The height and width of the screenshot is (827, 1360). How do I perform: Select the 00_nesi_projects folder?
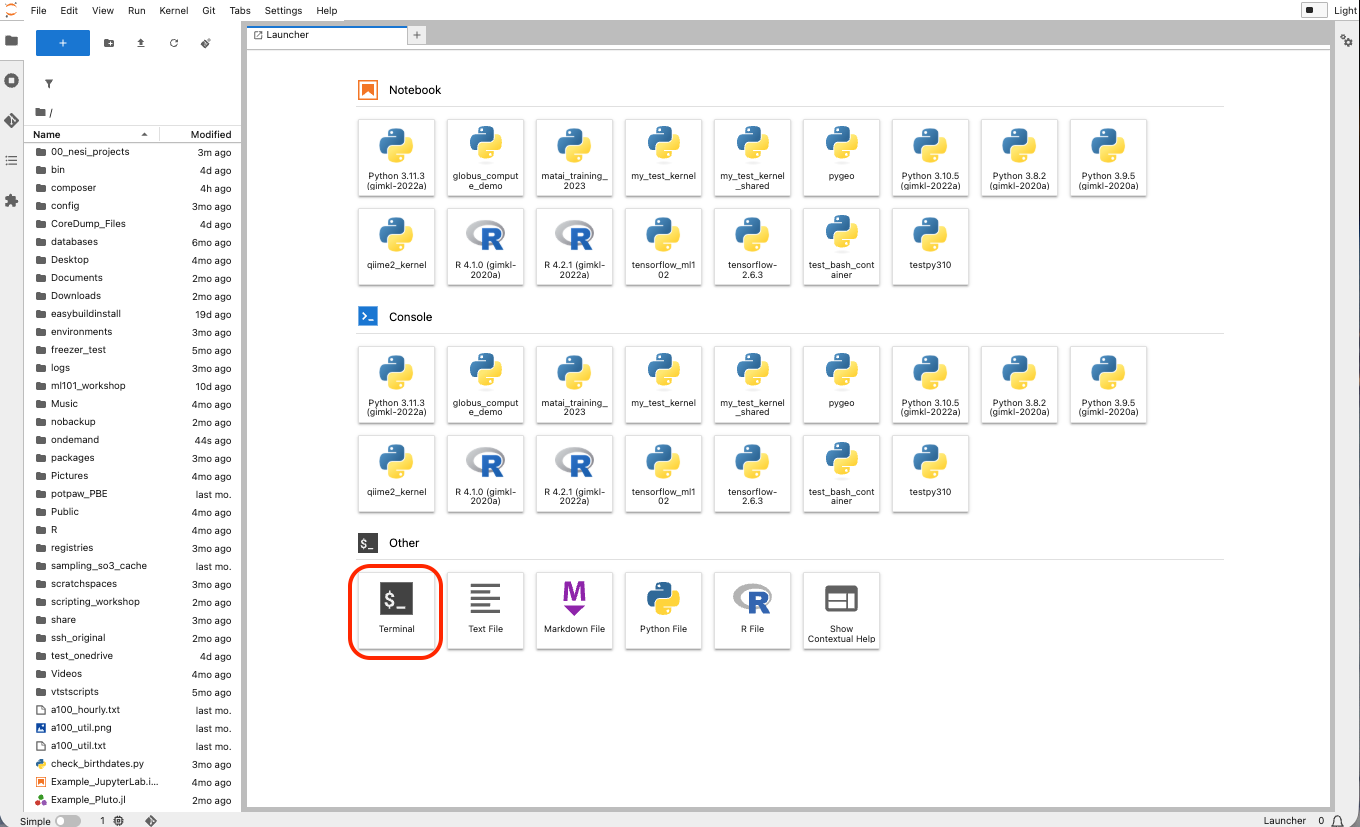(x=132, y=152)
